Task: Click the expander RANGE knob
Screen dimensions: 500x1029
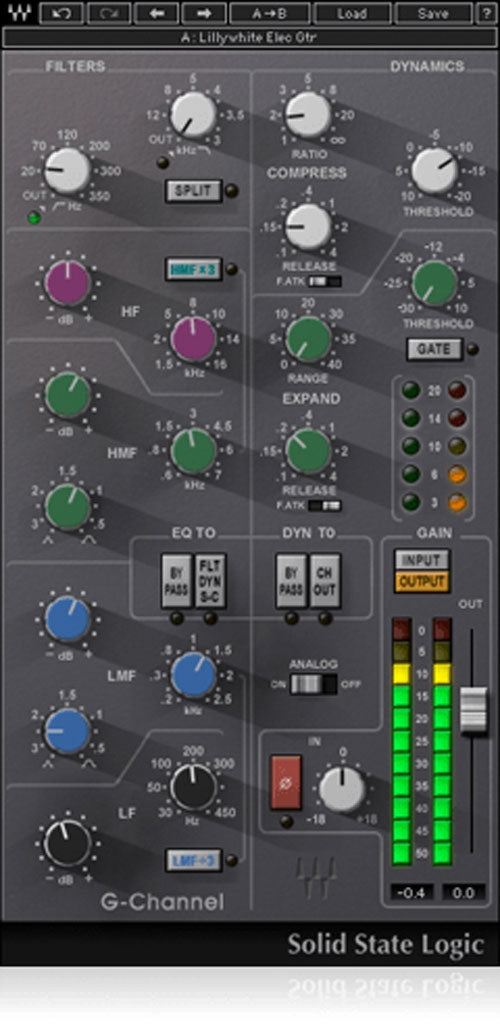Action: tap(308, 339)
